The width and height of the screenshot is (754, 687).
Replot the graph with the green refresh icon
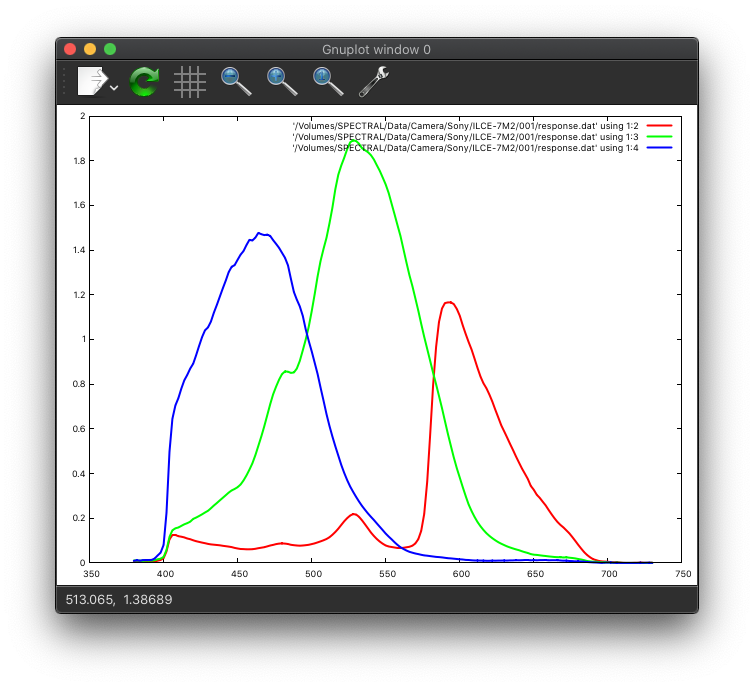pos(144,81)
